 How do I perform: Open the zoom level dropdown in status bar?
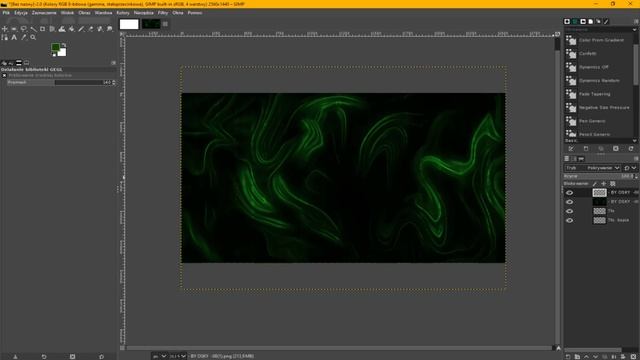pyautogui.click(x=178, y=356)
